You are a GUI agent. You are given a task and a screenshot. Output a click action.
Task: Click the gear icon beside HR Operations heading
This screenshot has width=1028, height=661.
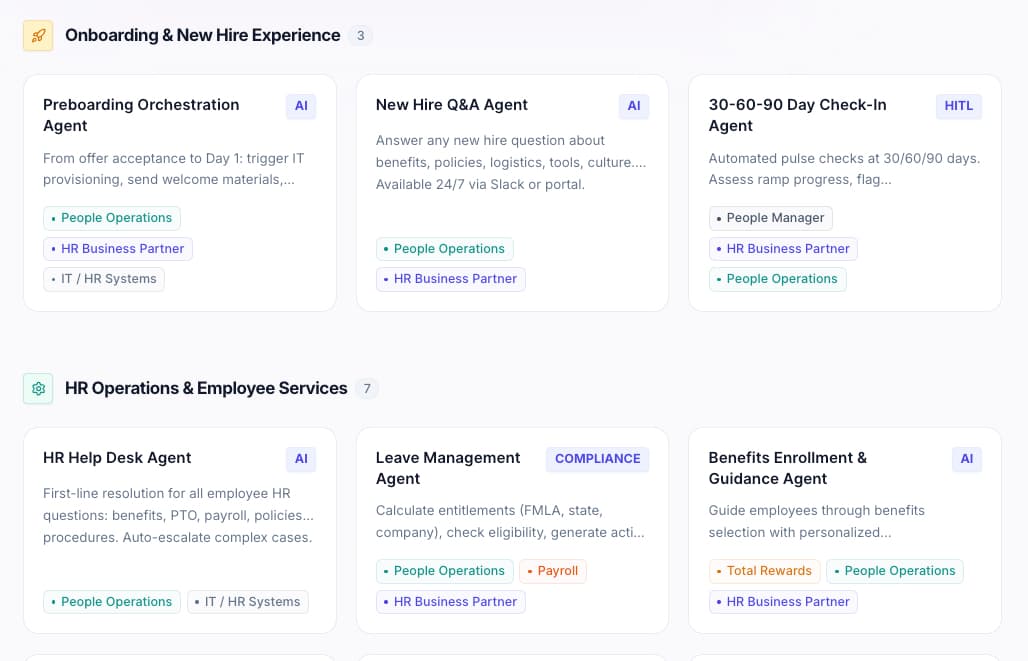(38, 389)
